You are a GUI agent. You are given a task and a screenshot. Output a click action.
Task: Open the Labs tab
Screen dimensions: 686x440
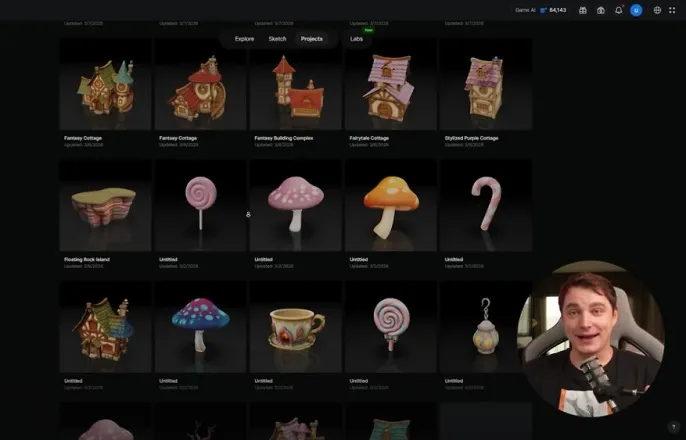[x=356, y=39]
